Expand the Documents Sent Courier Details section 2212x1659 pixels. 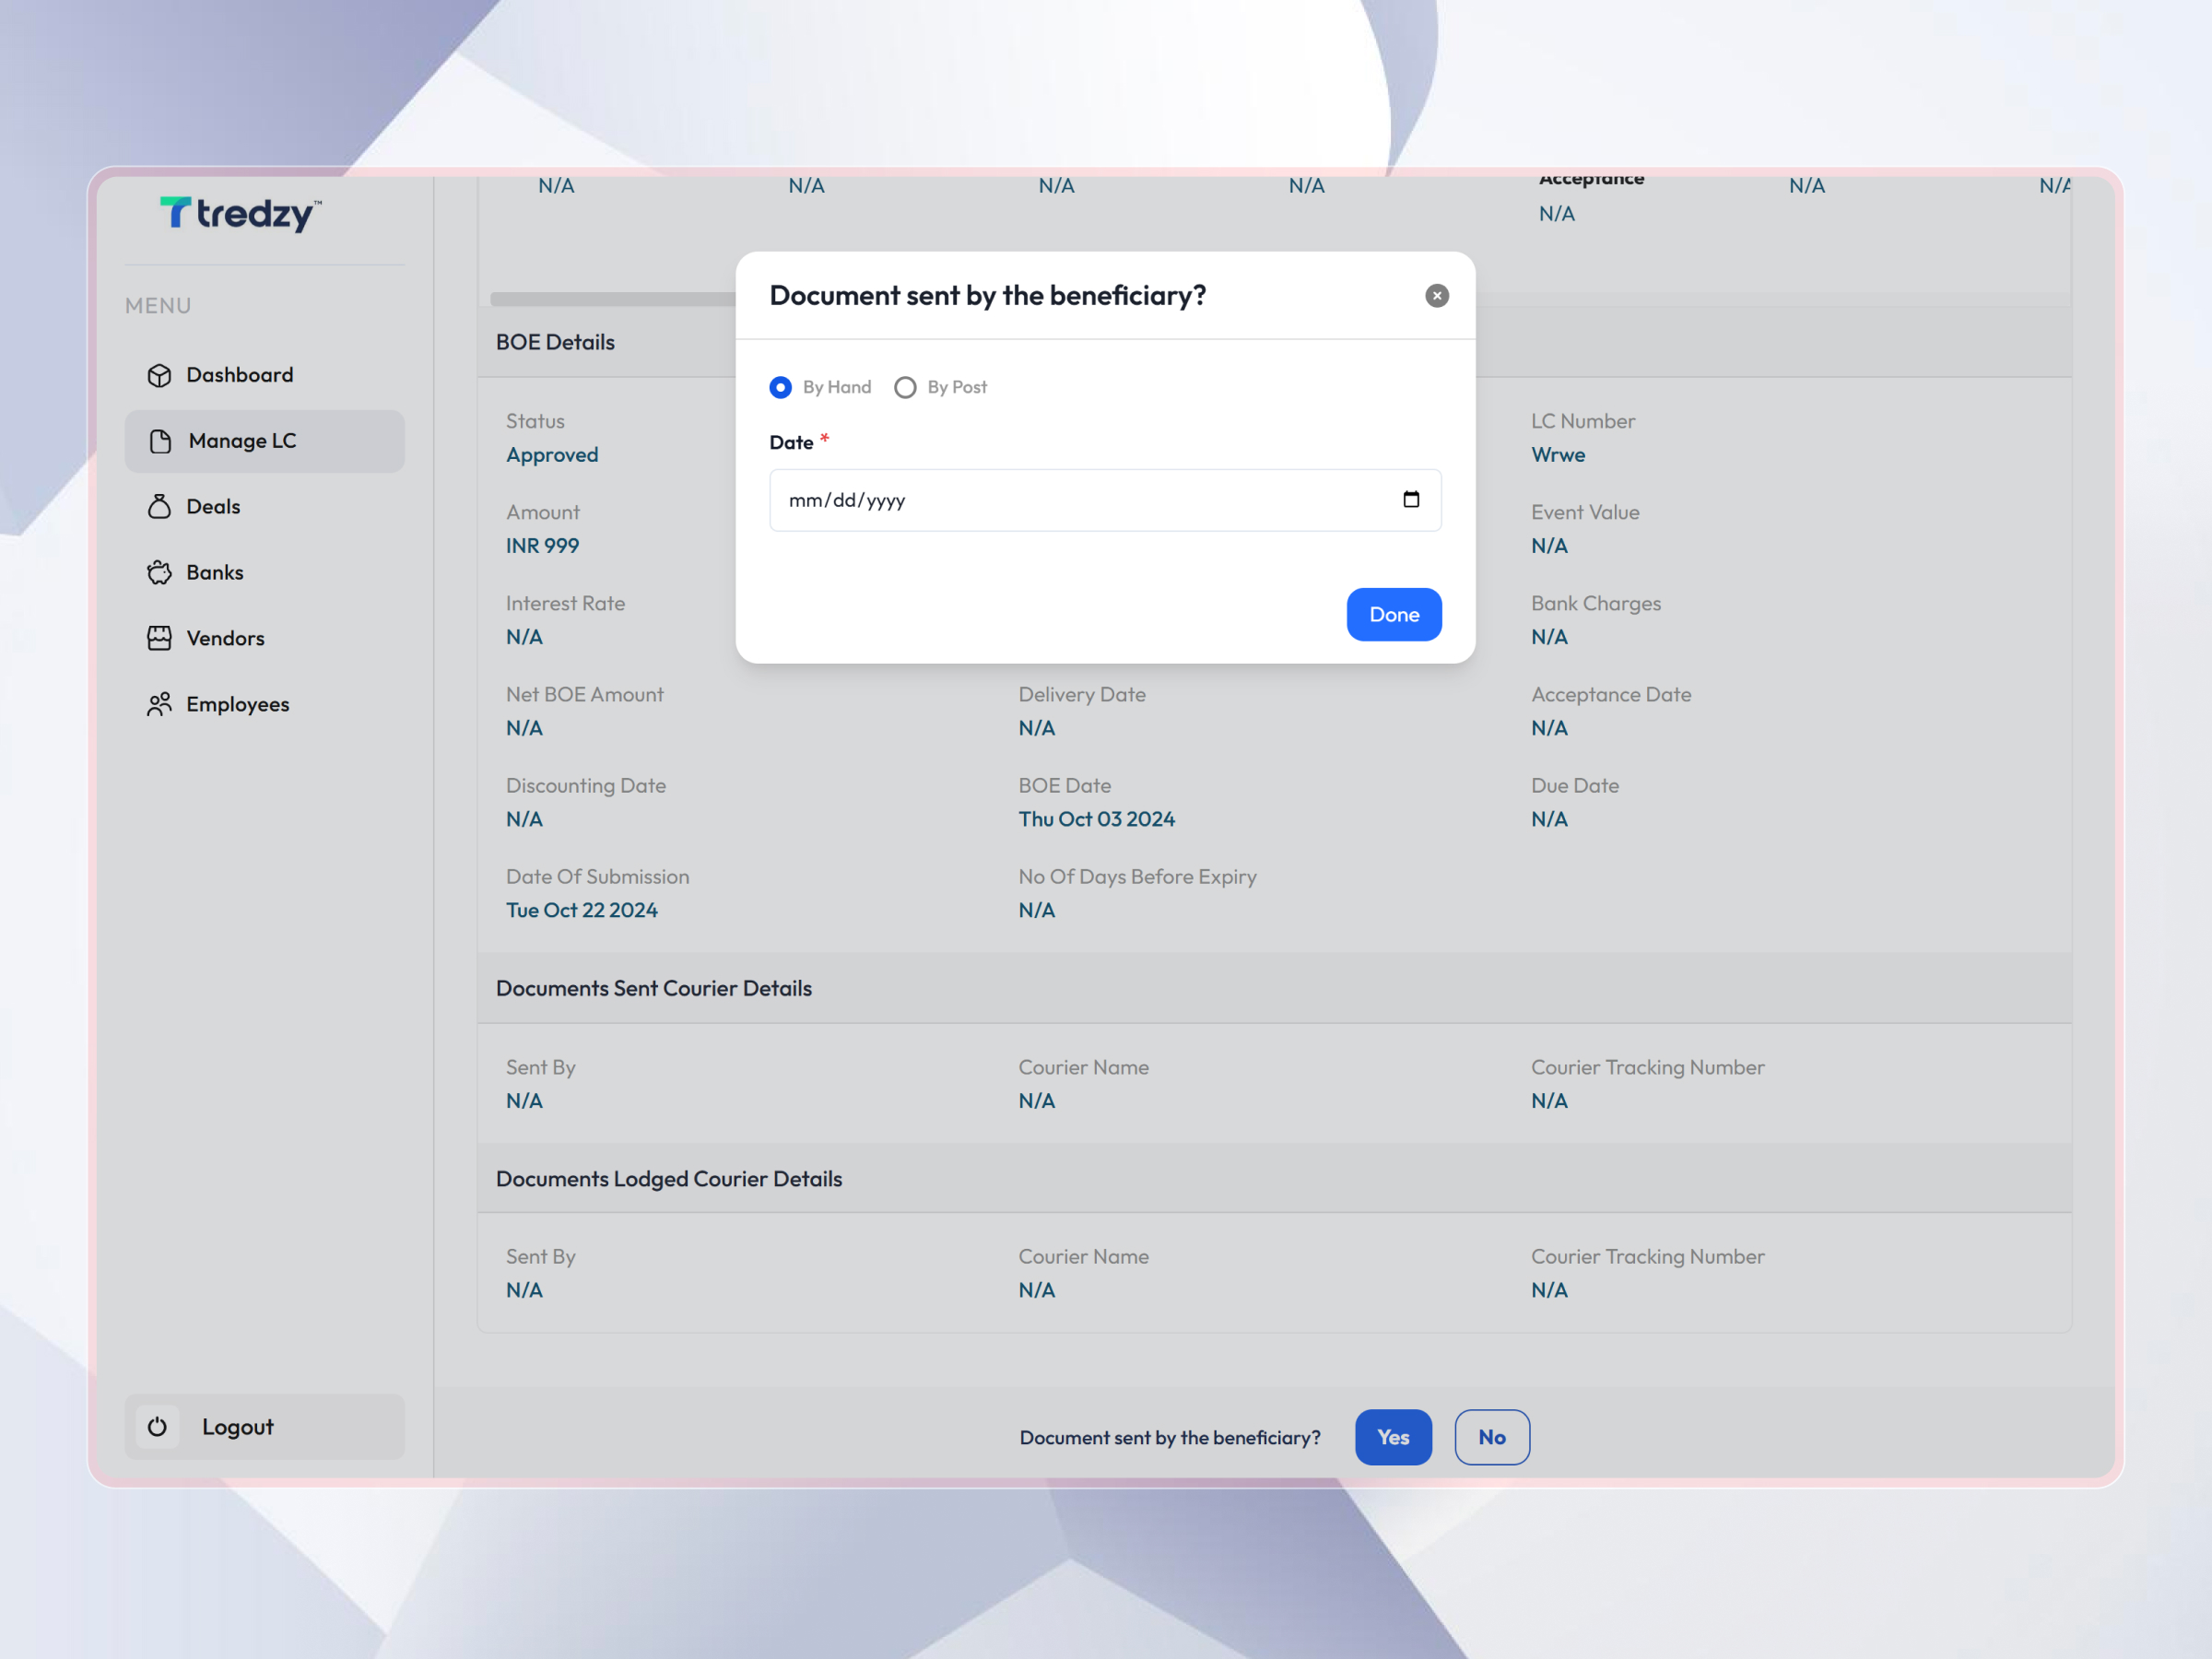(654, 988)
